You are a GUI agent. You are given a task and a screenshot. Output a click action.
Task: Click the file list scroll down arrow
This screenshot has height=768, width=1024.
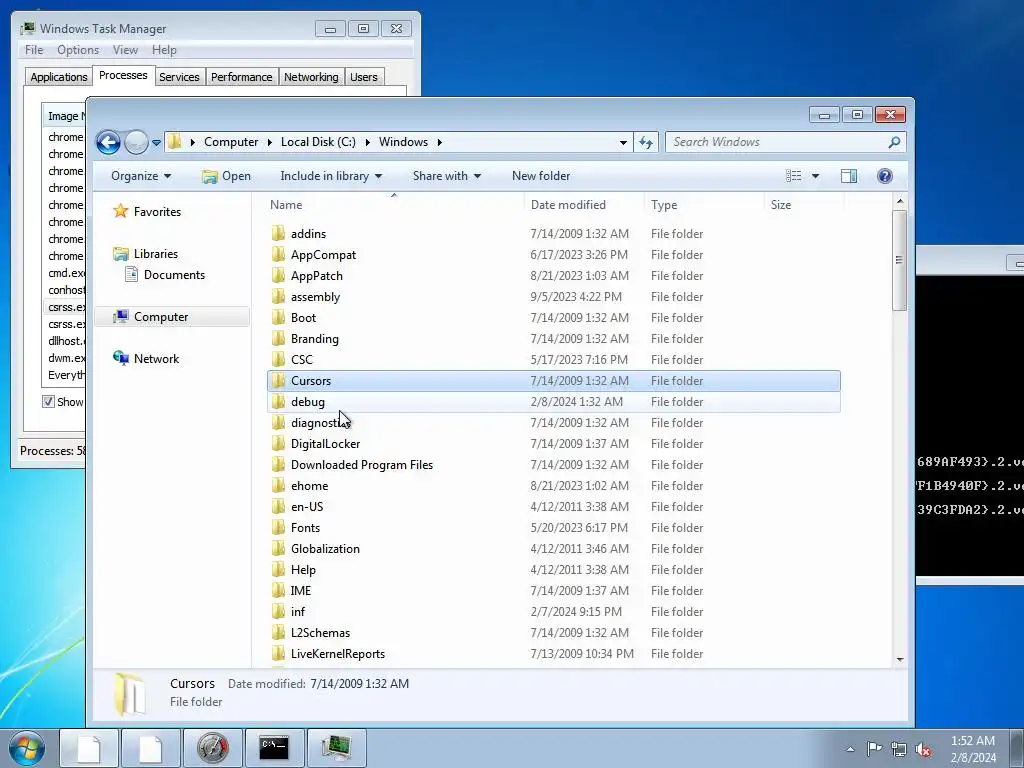click(900, 660)
